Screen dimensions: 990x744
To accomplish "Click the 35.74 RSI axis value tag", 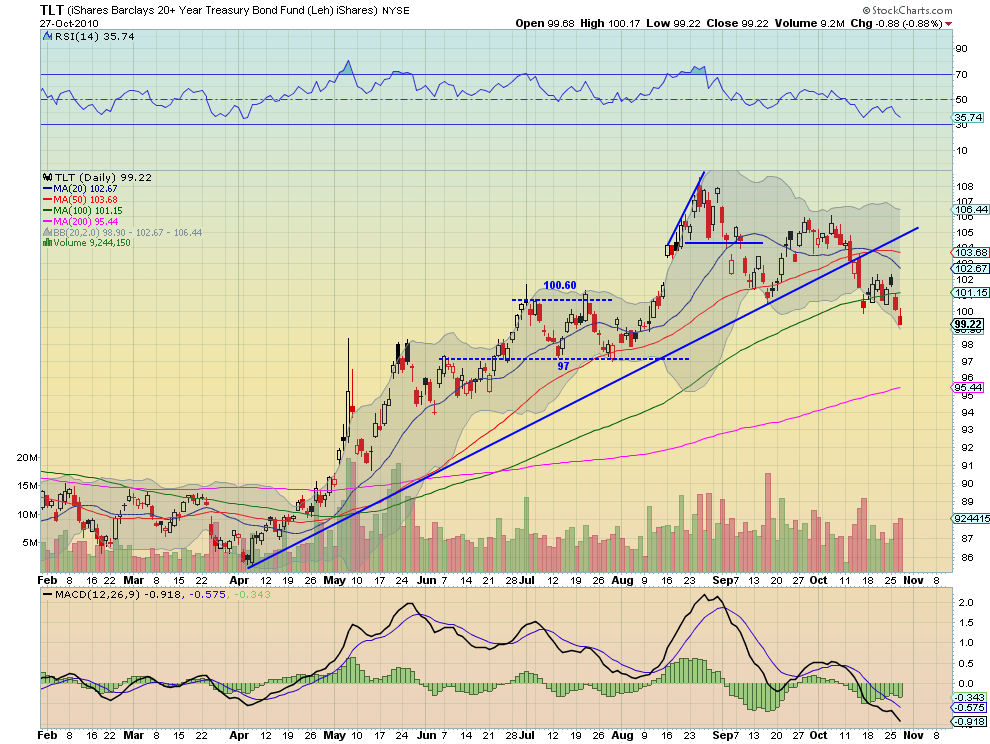I will (x=968, y=117).
